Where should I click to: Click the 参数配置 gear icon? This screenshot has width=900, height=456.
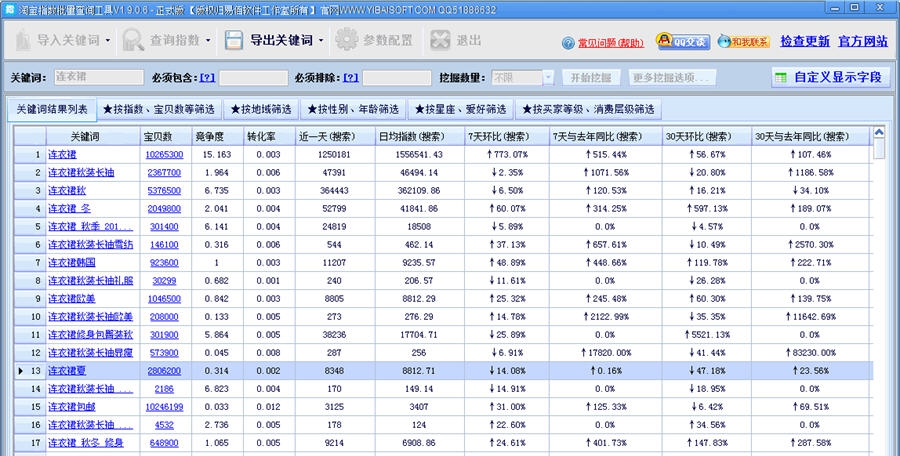pos(346,40)
